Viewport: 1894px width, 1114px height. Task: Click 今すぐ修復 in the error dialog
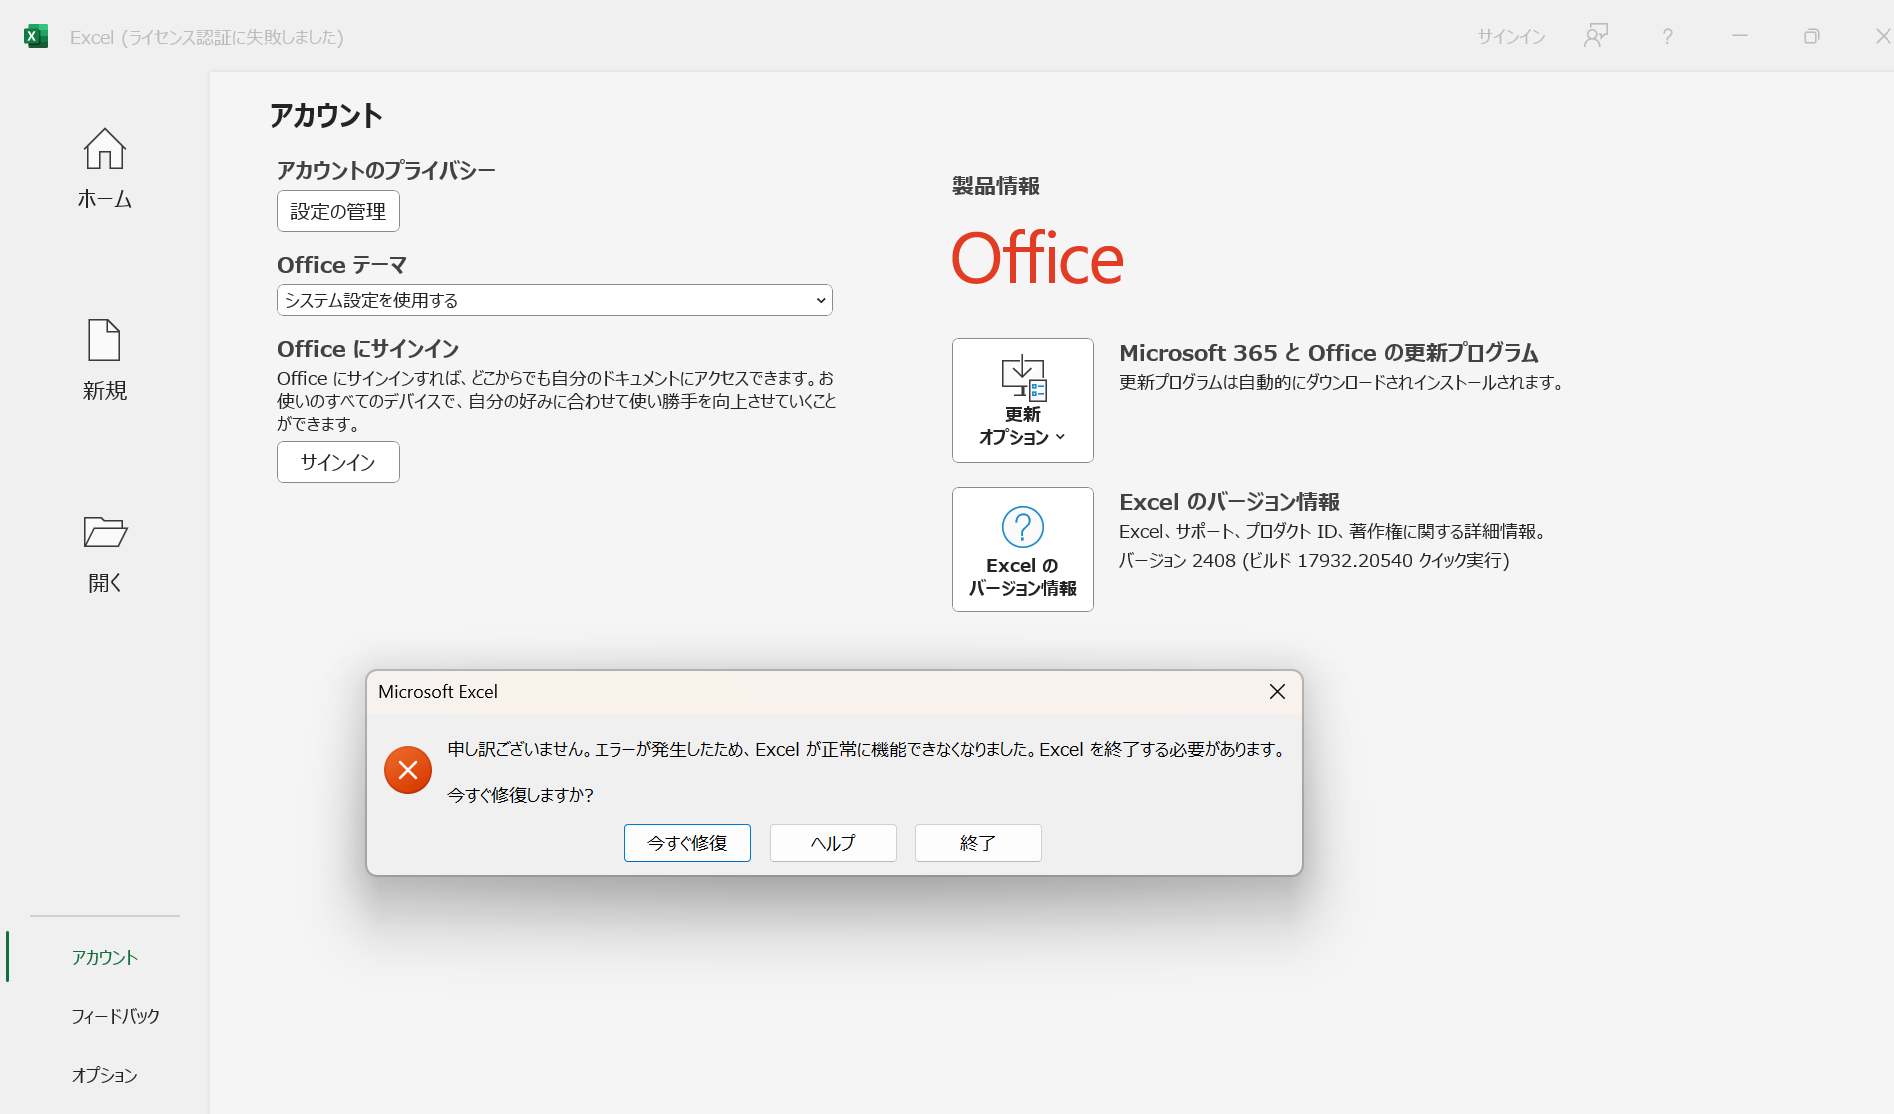pos(687,843)
